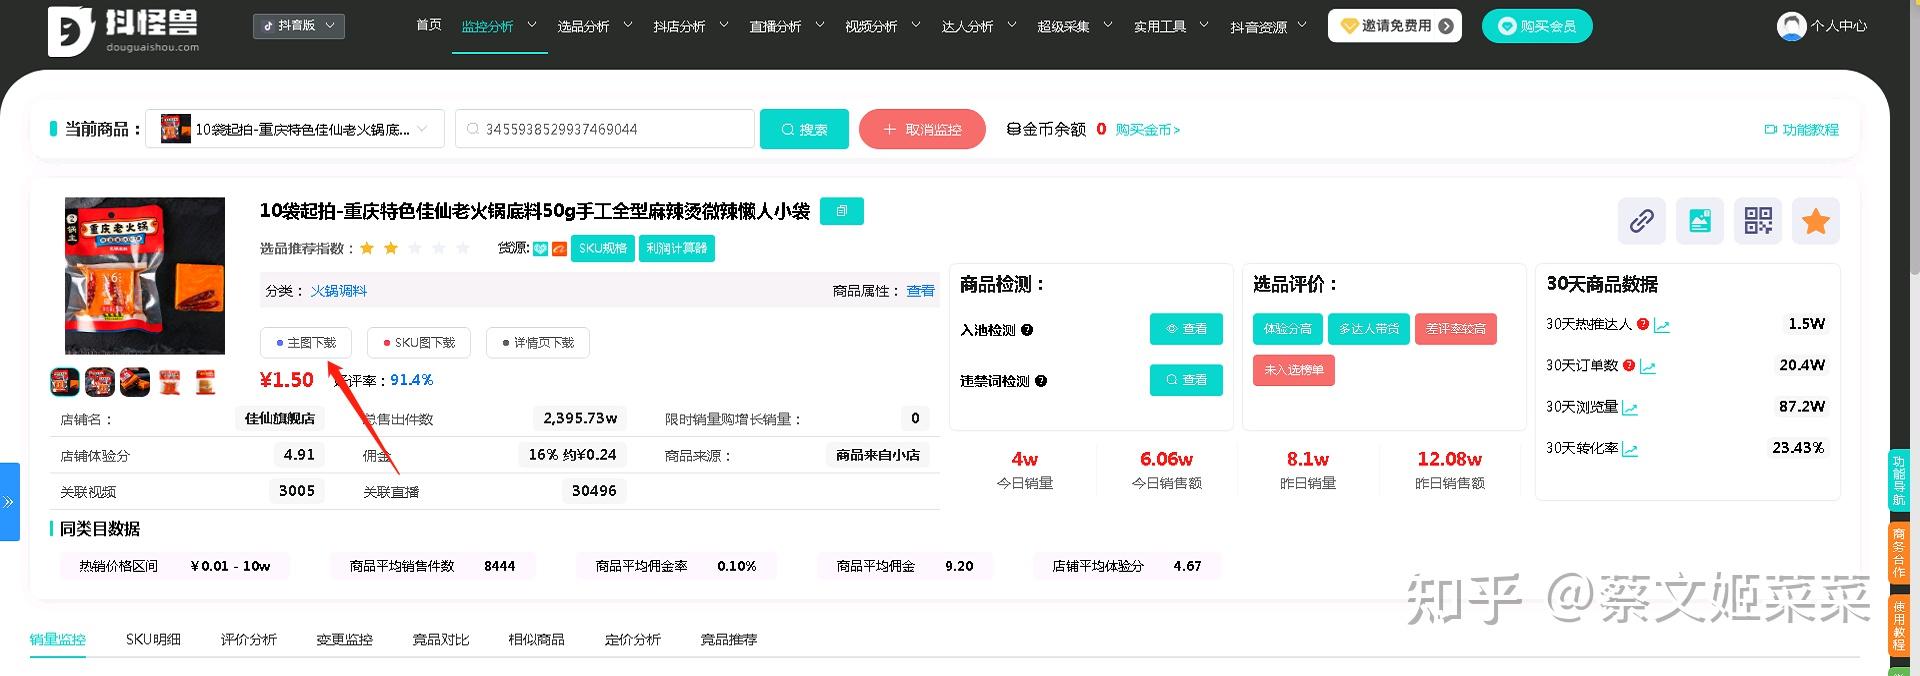Click the SKU图下载 button
Viewport: 1920px width, 676px height.
click(x=419, y=343)
